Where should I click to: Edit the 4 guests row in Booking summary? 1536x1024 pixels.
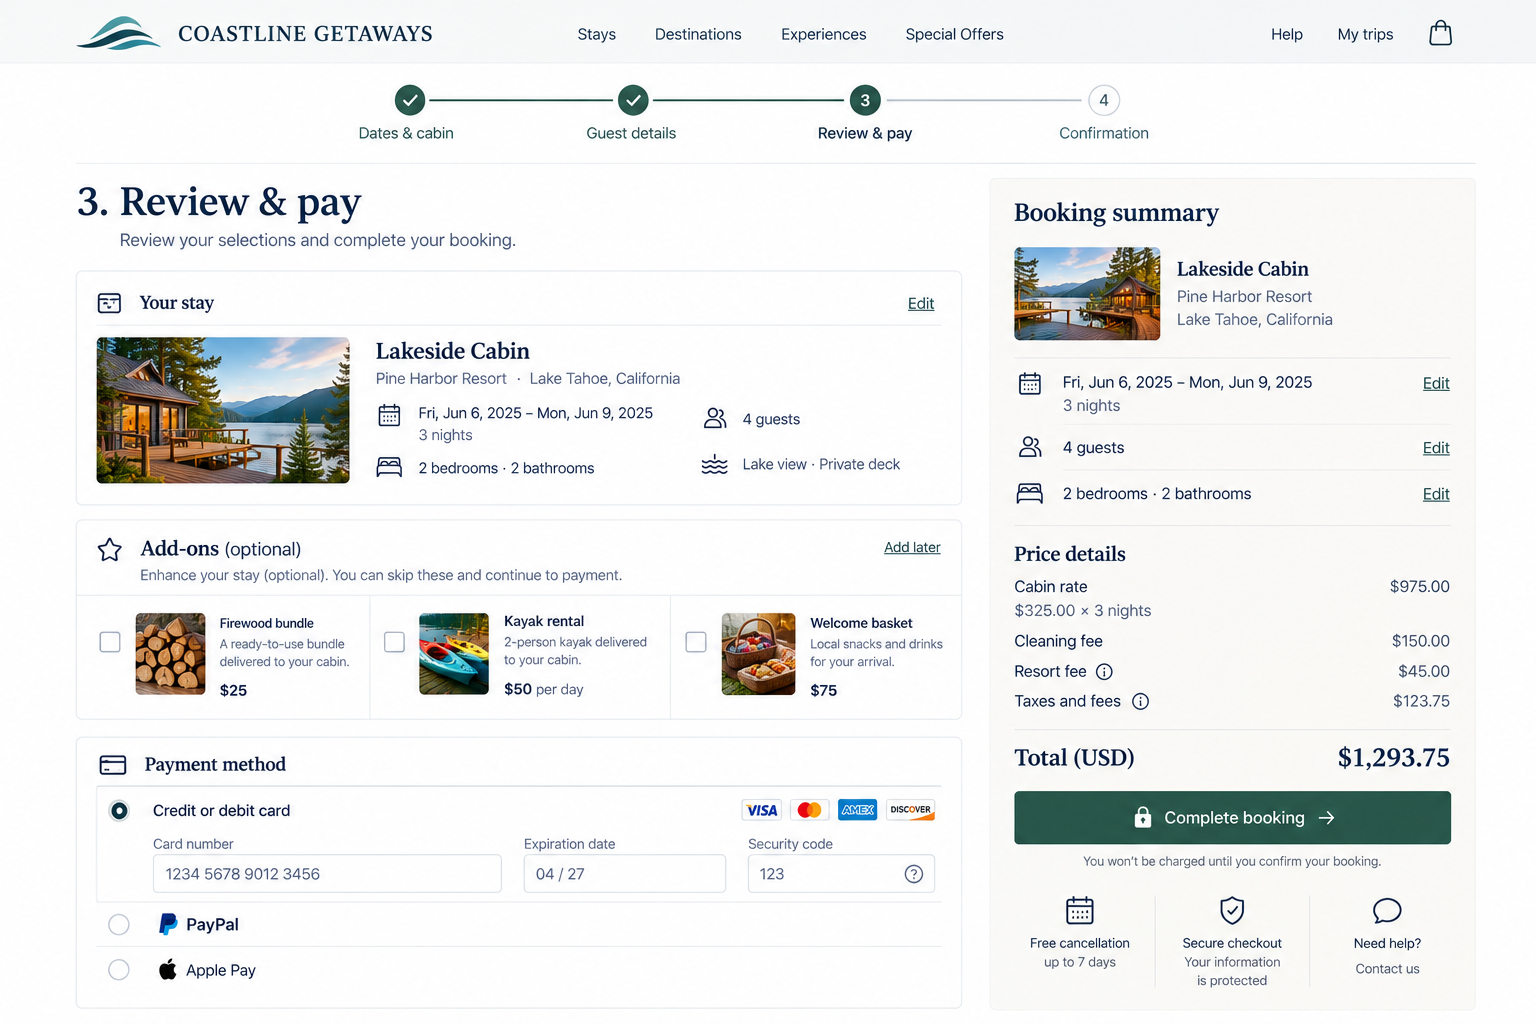(1436, 448)
